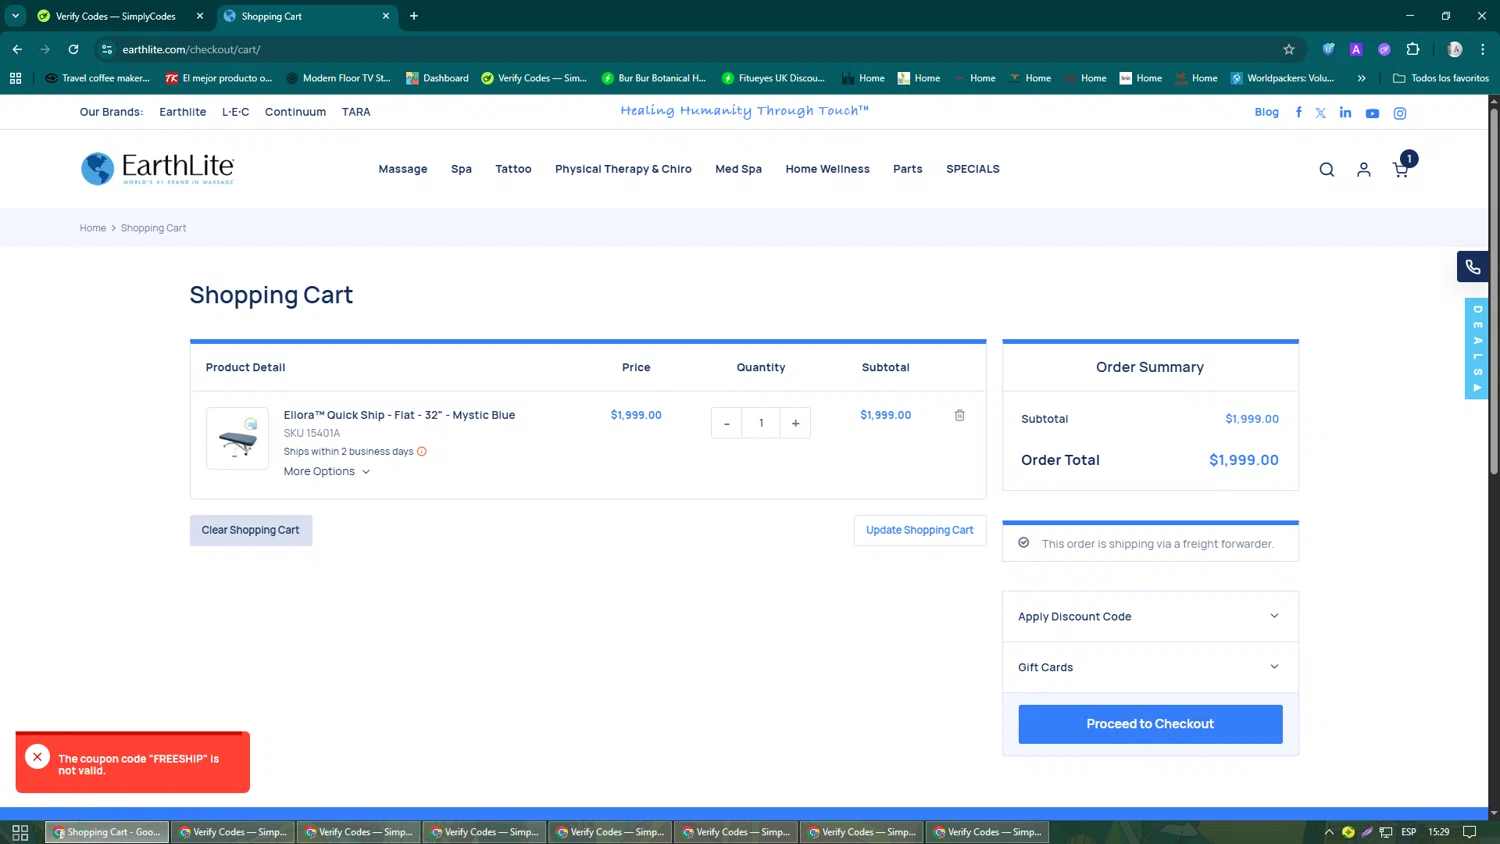Image resolution: width=1500 pixels, height=844 pixels.
Task: Expand the Gift Cards section
Action: tap(1150, 667)
